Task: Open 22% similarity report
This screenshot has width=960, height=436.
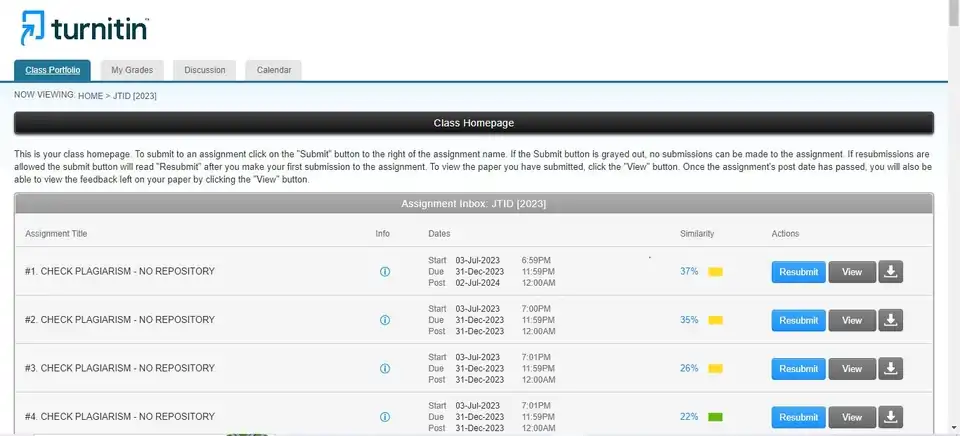Action: pos(689,416)
